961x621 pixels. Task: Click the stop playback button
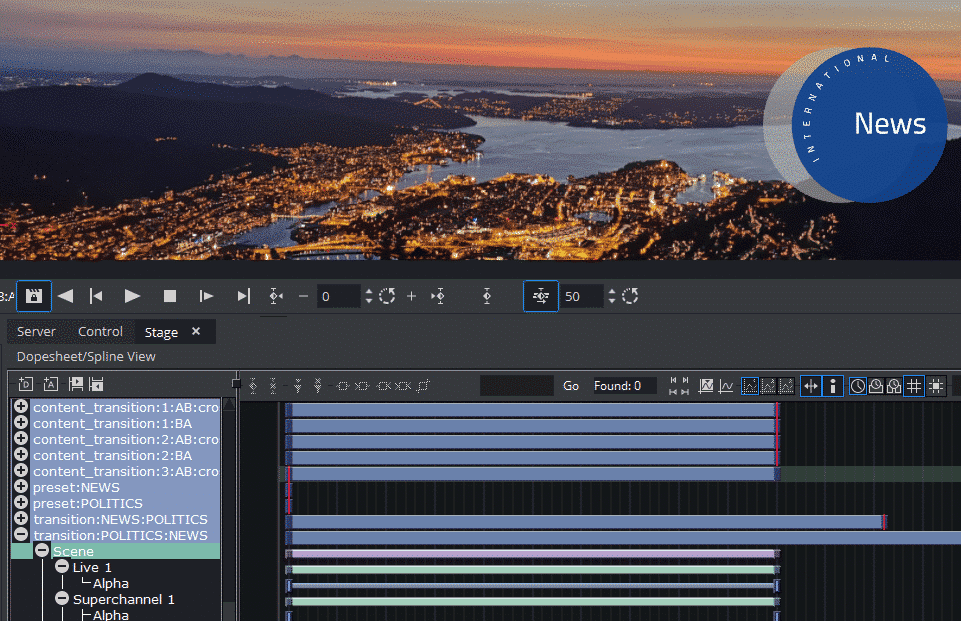(x=170, y=296)
